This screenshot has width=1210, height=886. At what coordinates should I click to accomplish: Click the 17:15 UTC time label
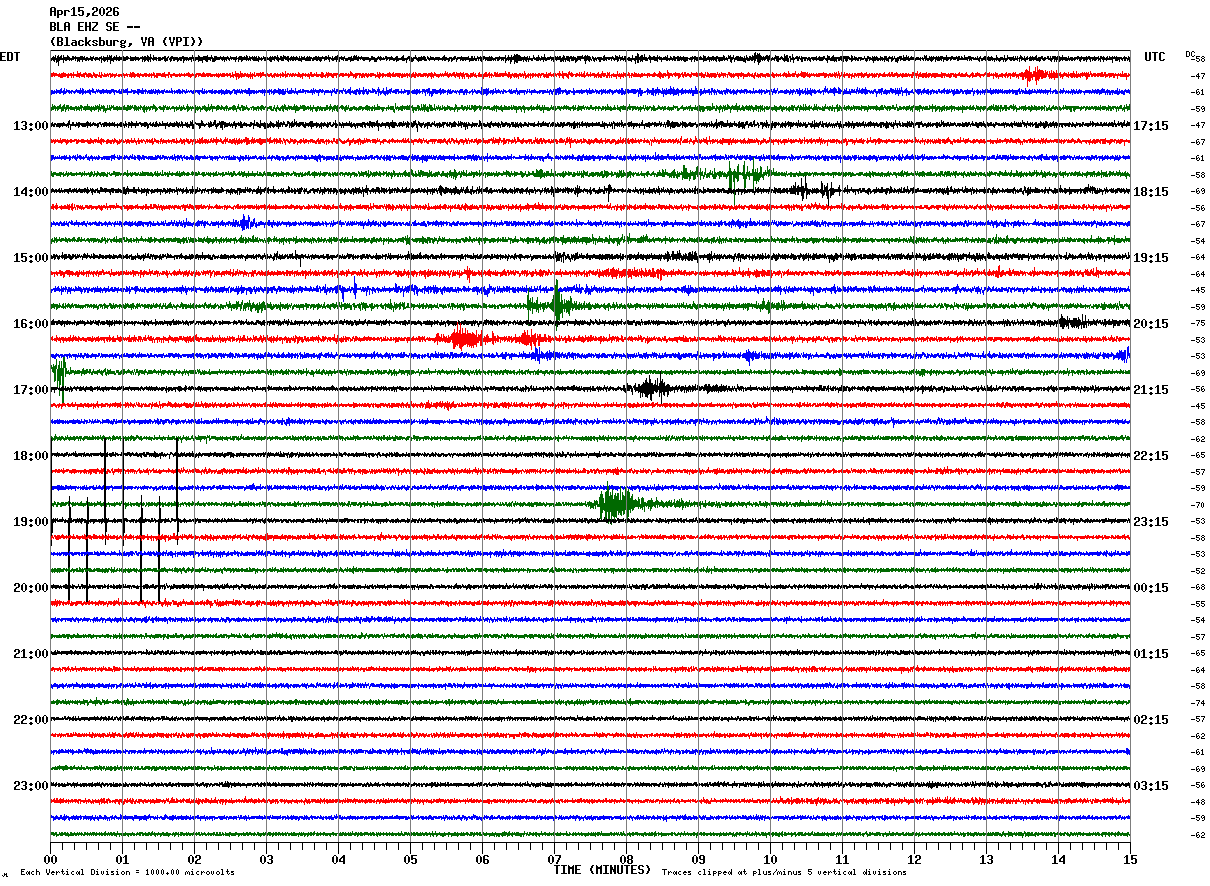(x=1151, y=126)
